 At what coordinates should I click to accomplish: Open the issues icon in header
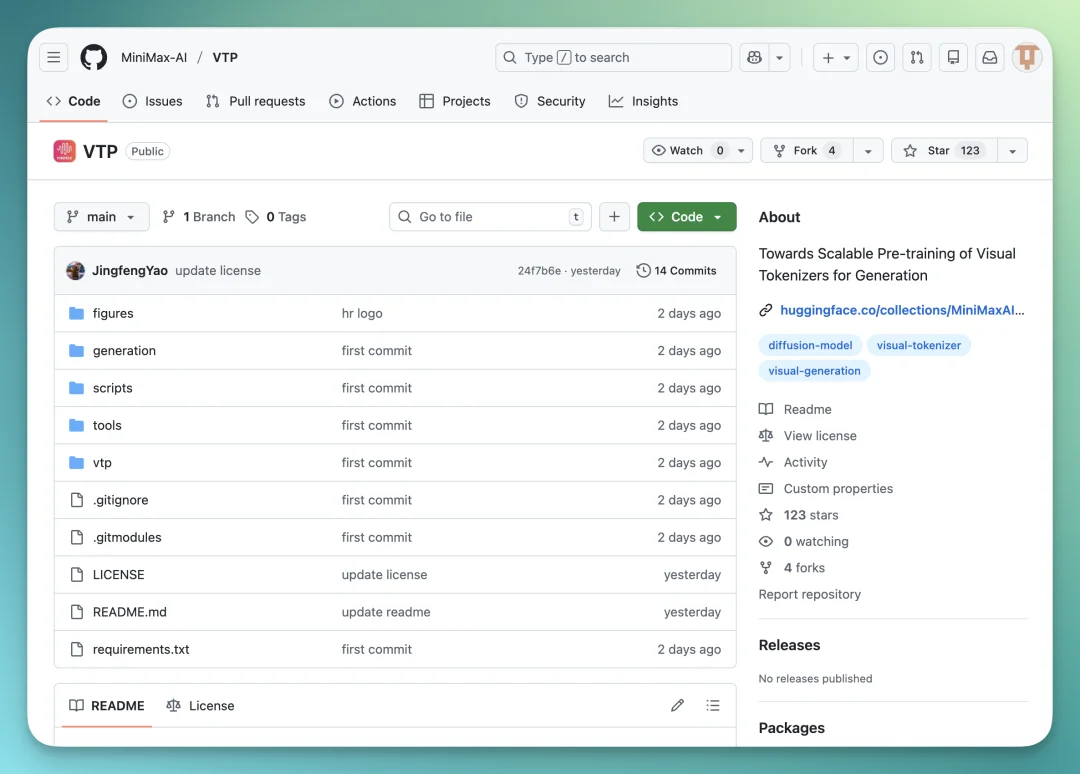pyautogui.click(x=880, y=58)
